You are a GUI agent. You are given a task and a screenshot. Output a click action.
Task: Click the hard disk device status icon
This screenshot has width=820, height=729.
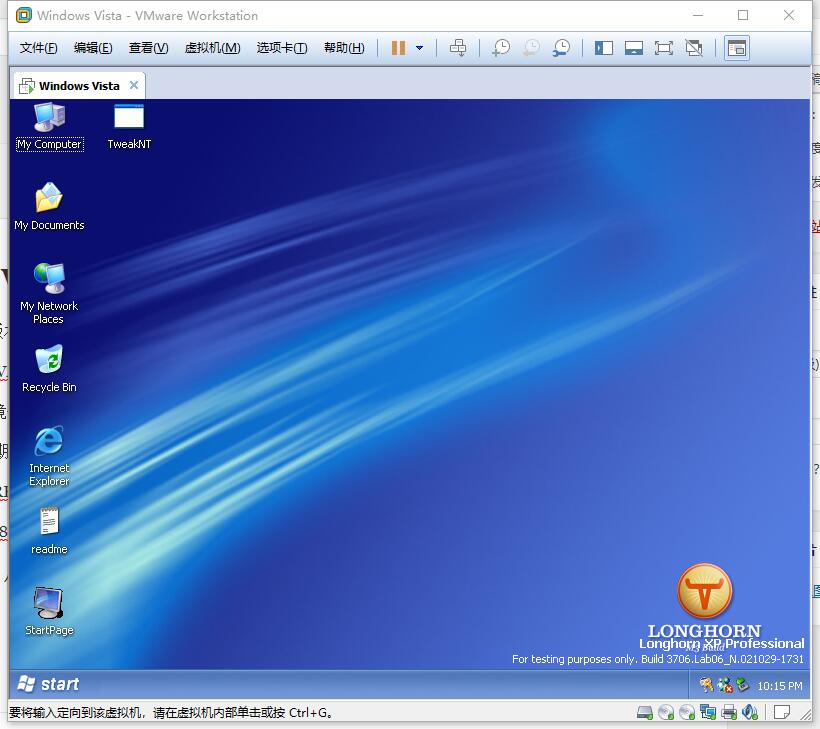pyautogui.click(x=645, y=712)
